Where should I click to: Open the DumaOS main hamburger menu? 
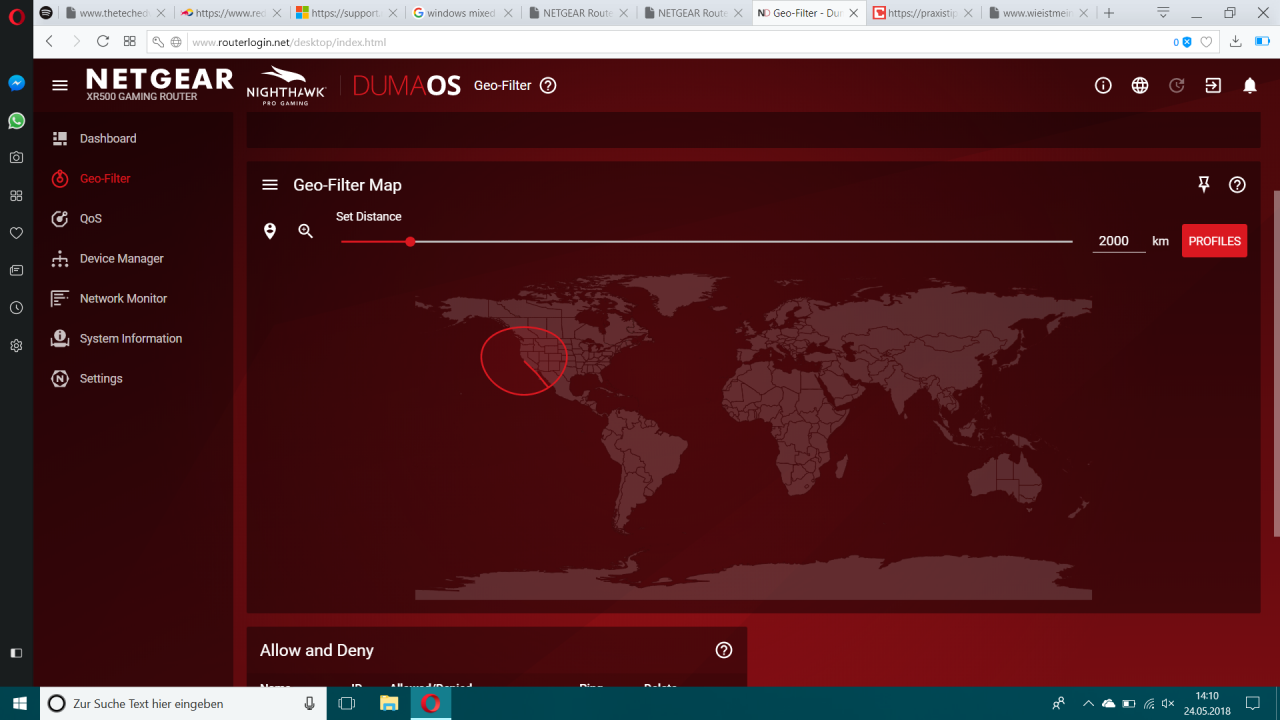tap(60, 85)
